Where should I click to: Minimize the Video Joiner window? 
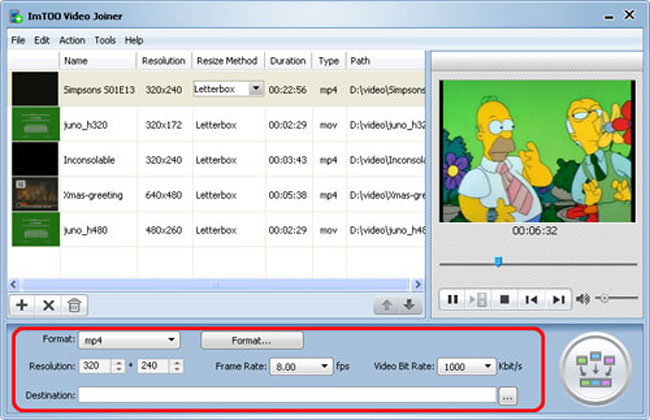click(609, 17)
